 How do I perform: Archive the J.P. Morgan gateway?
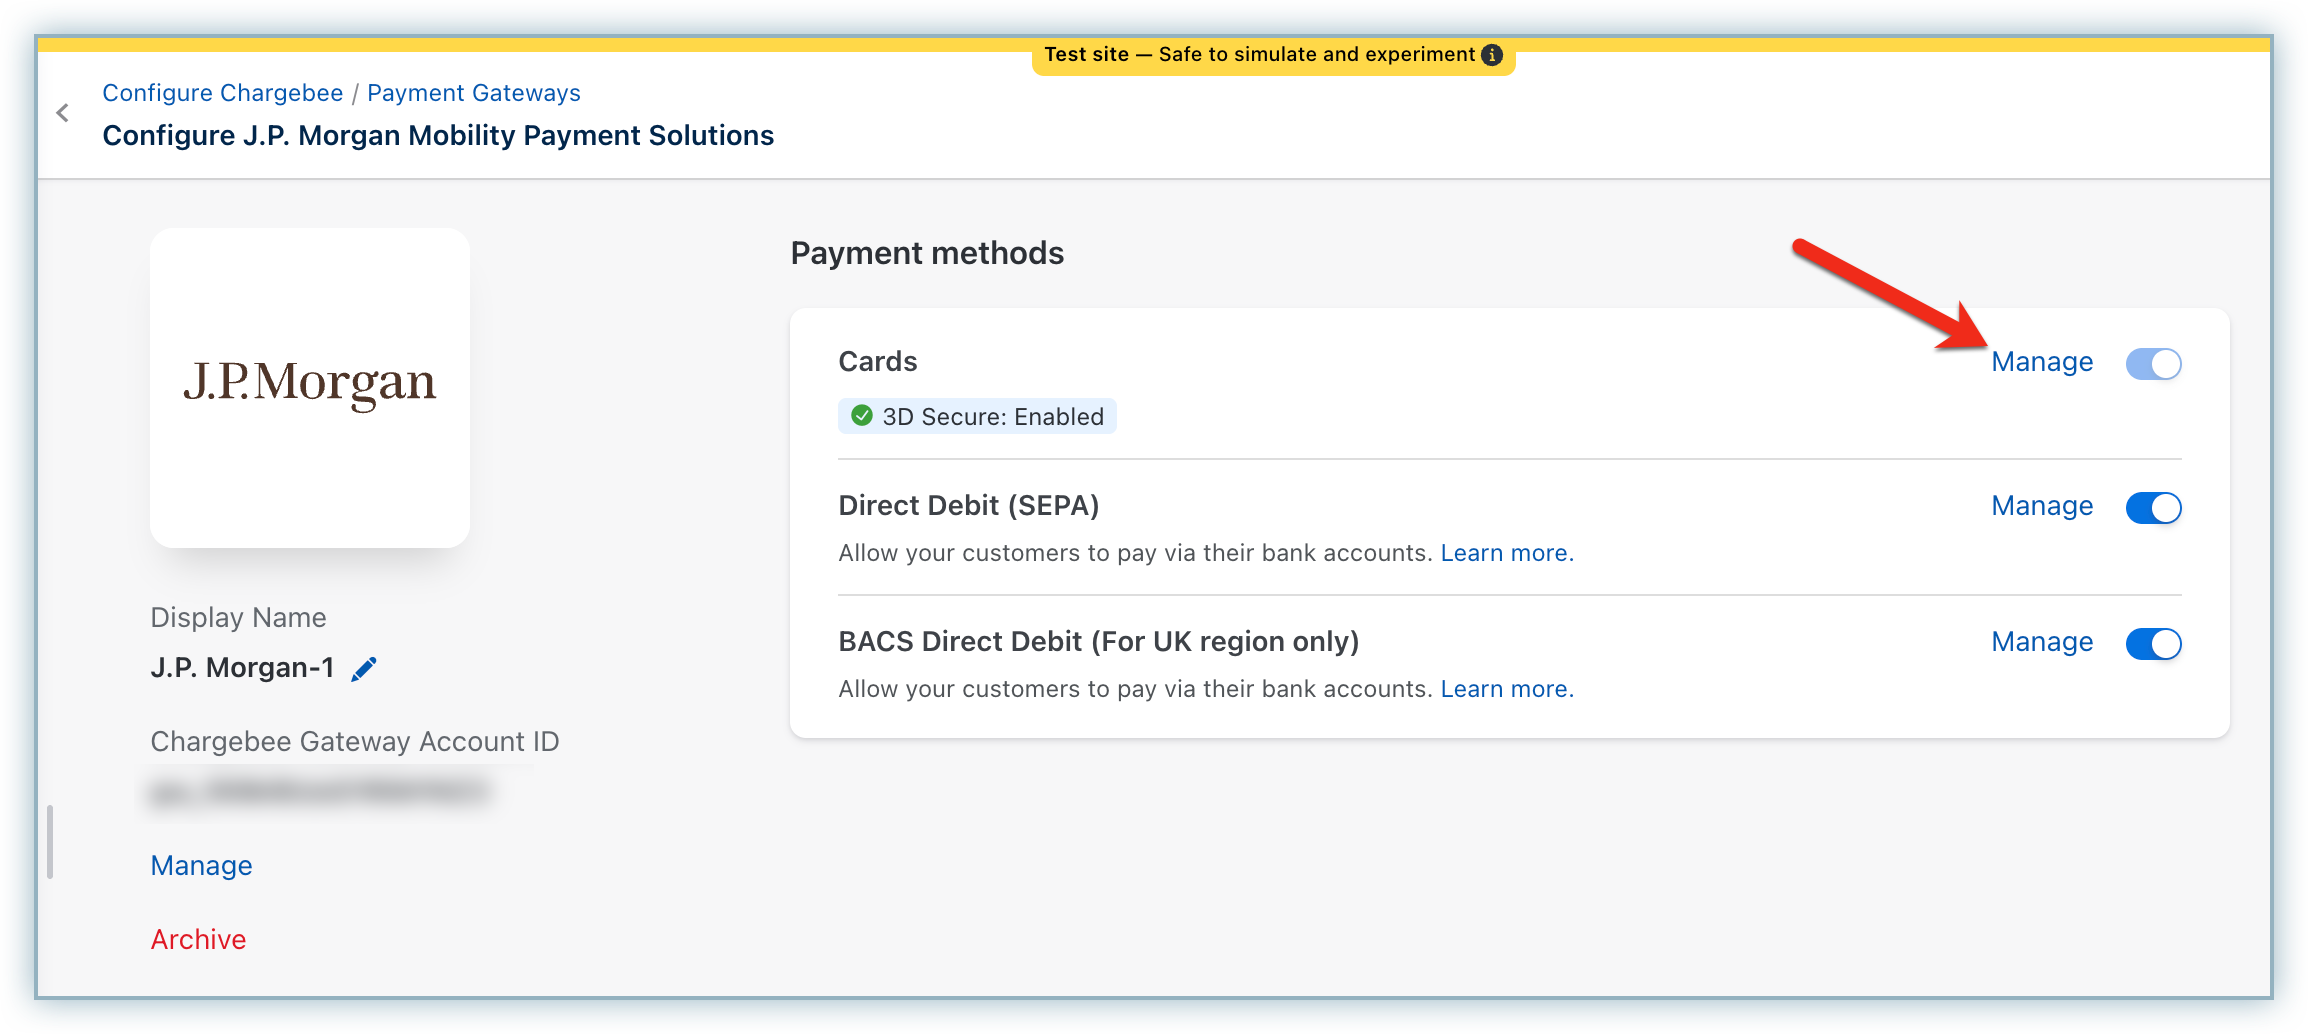click(x=198, y=940)
